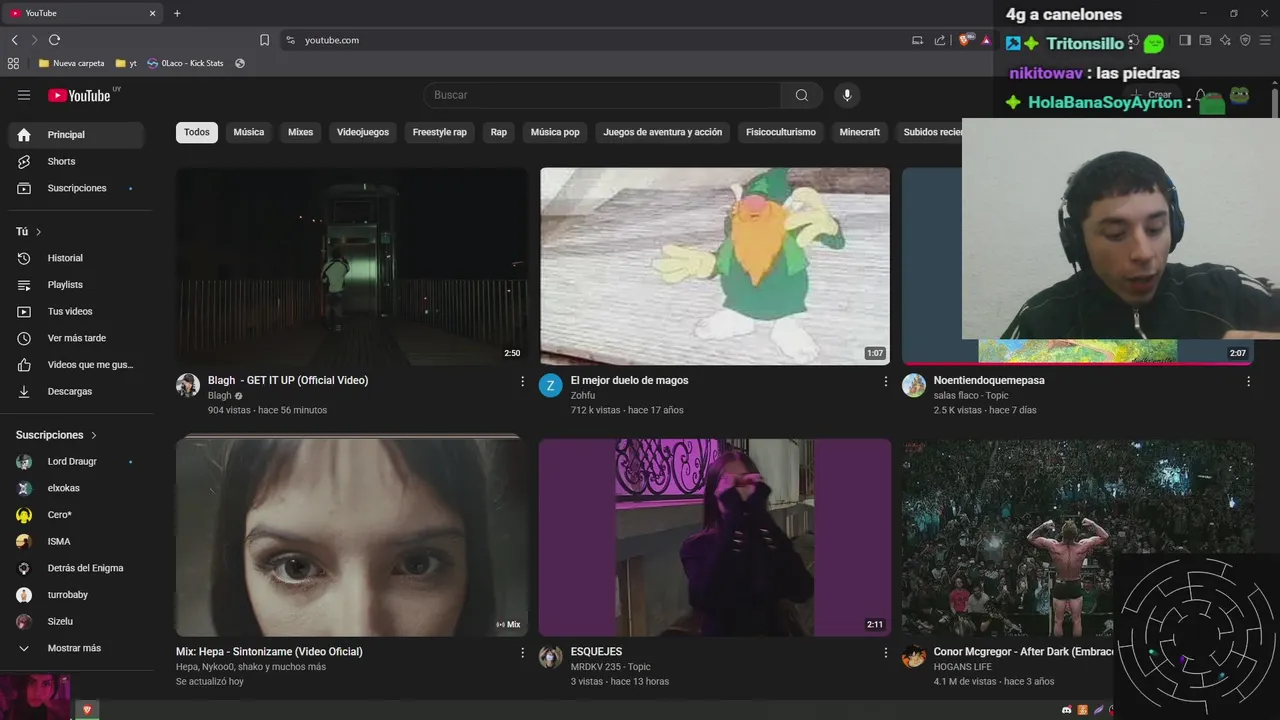Start voice search with microphone icon
The height and width of the screenshot is (720, 1280).
click(x=847, y=95)
